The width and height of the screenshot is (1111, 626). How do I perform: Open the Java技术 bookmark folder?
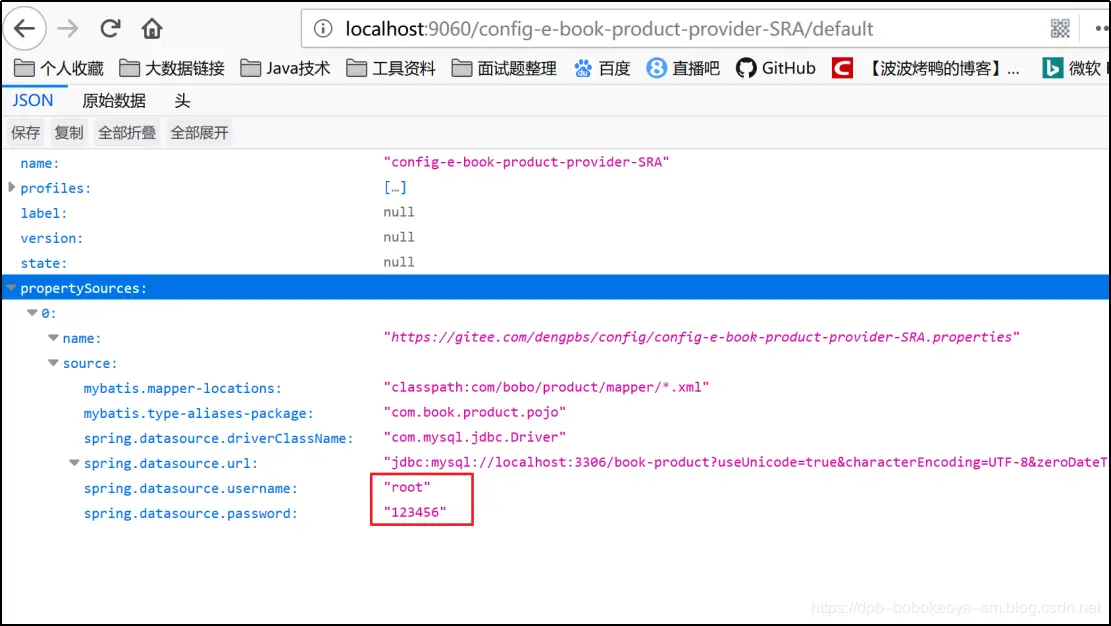pyautogui.click(x=286, y=68)
